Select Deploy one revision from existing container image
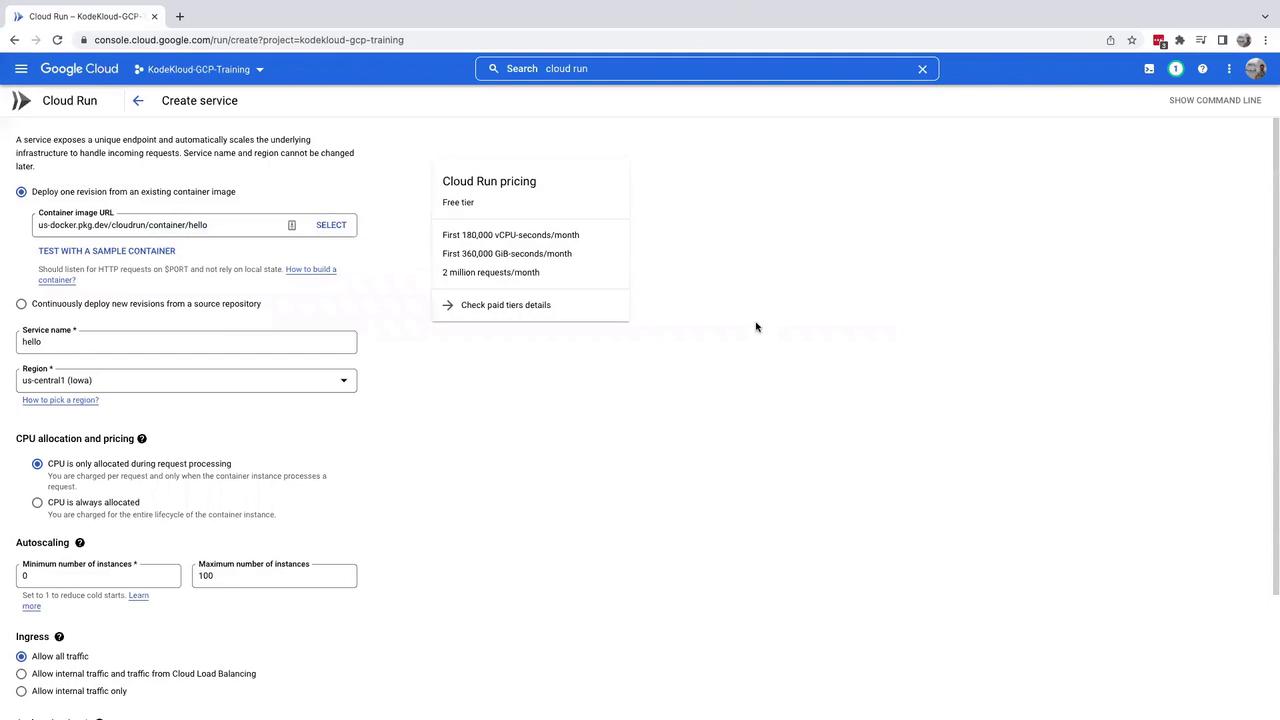 [21, 192]
